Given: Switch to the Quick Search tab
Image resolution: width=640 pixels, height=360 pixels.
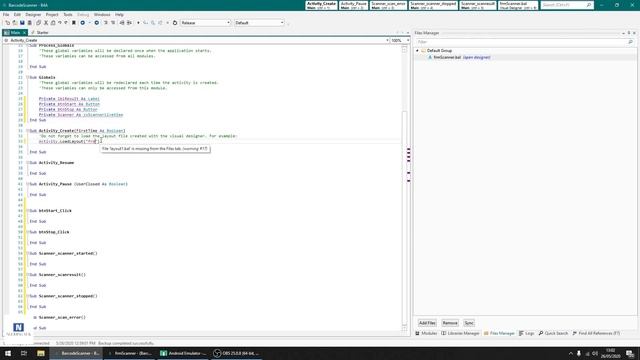Looking at the screenshot, I should [553, 333].
